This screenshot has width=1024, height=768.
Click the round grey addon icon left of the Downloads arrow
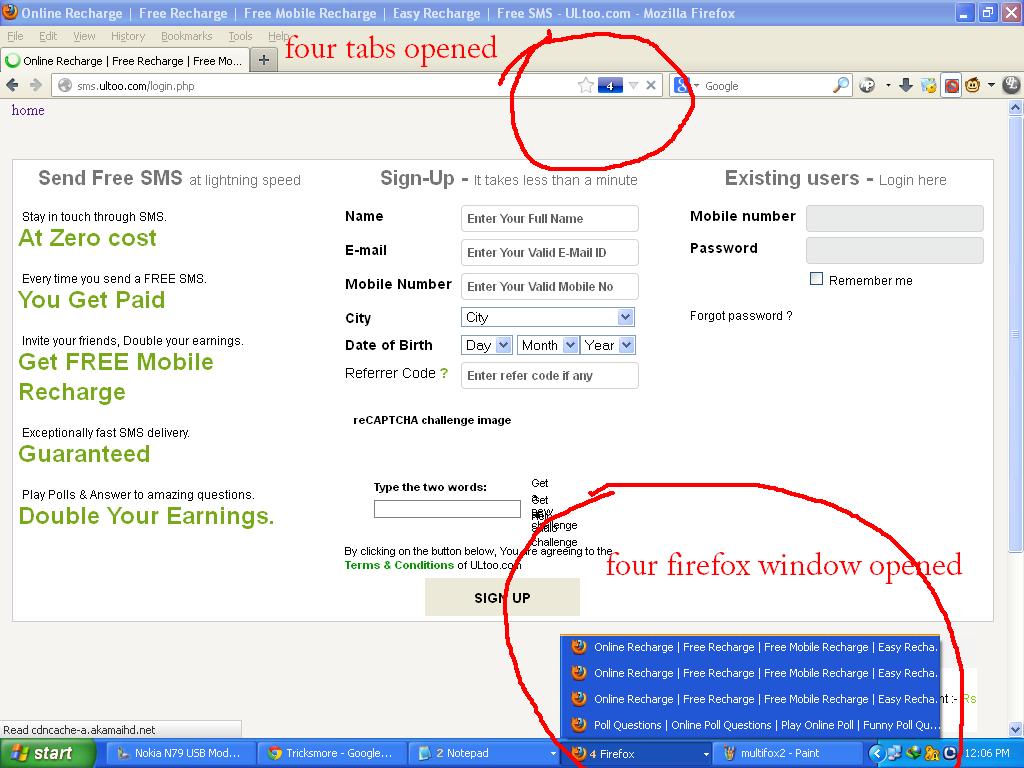pos(867,85)
